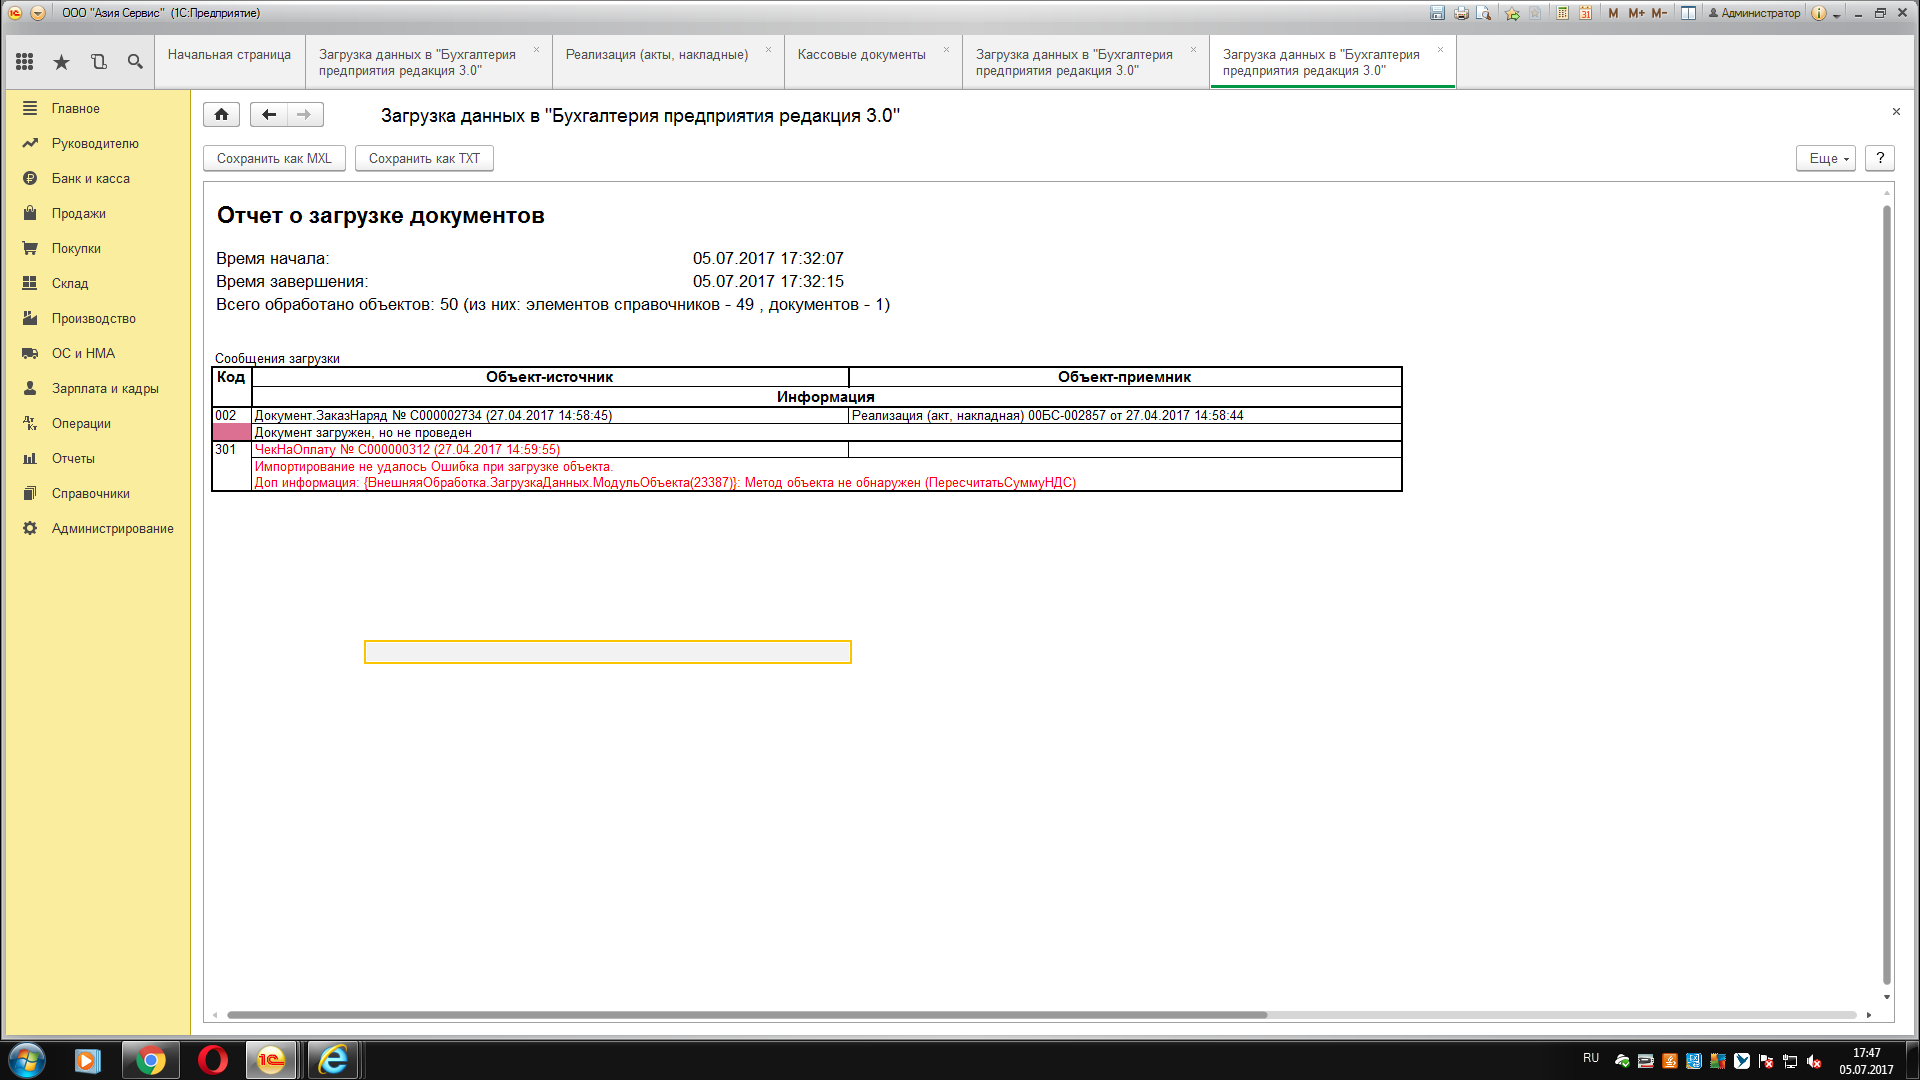
Task: Open the Склад section
Action: coord(97,283)
